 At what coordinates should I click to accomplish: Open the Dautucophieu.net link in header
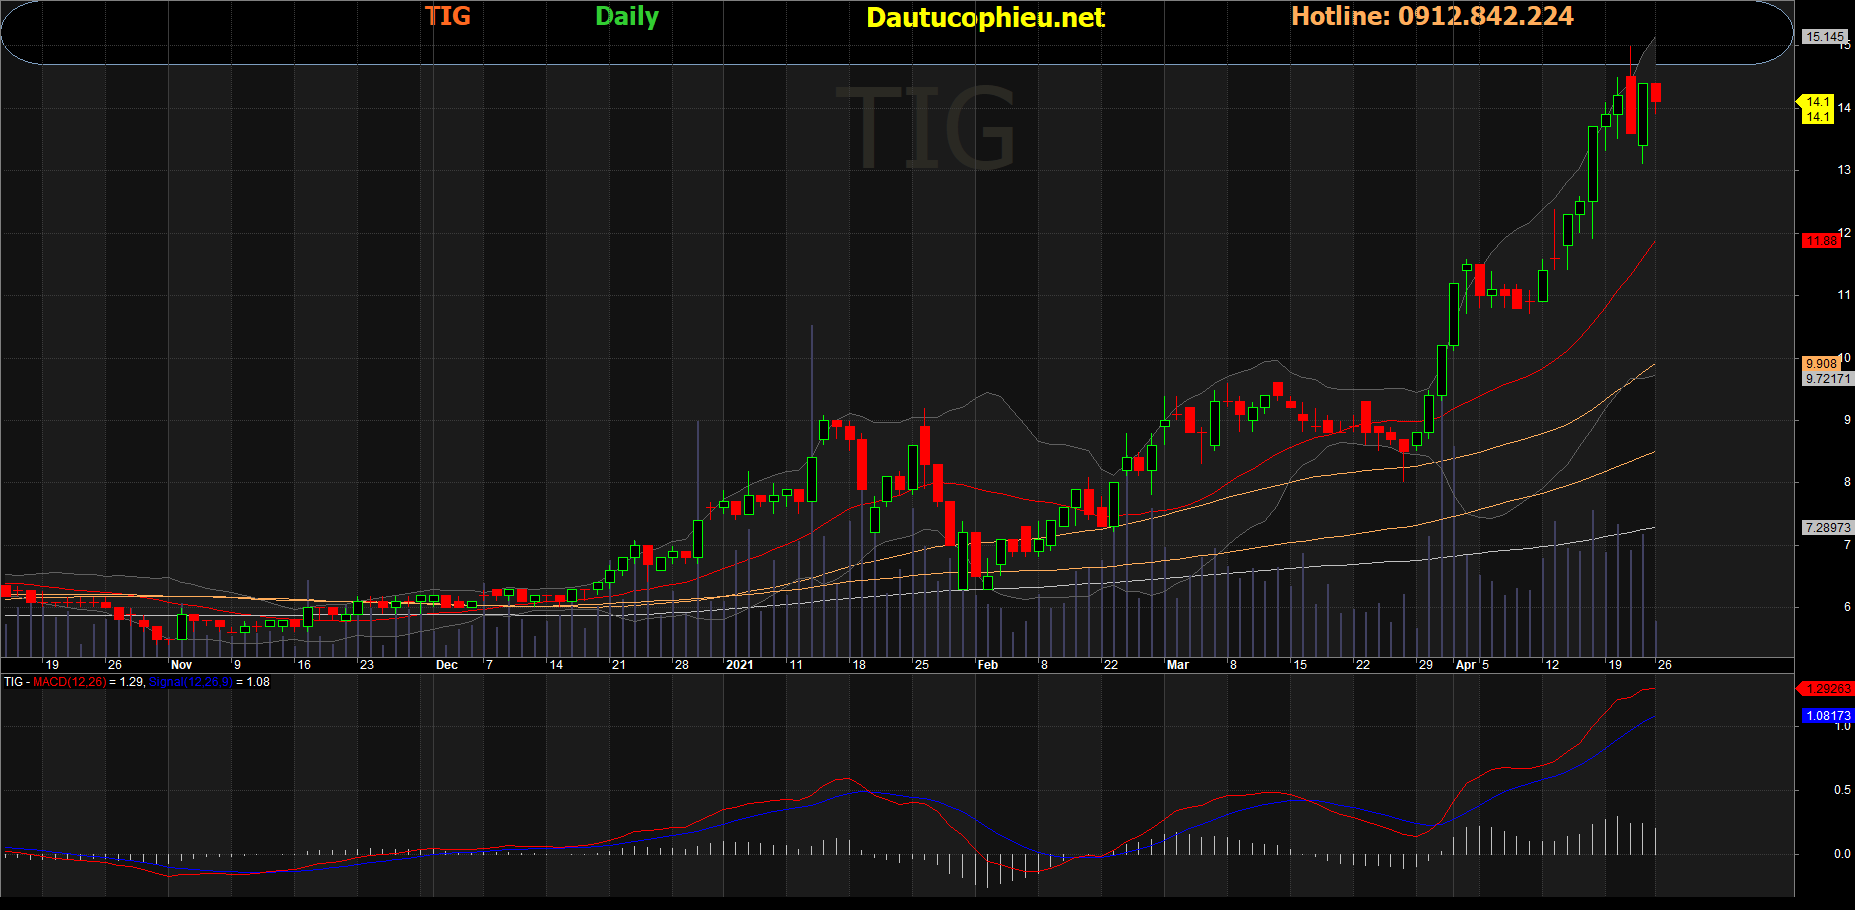(x=984, y=18)
